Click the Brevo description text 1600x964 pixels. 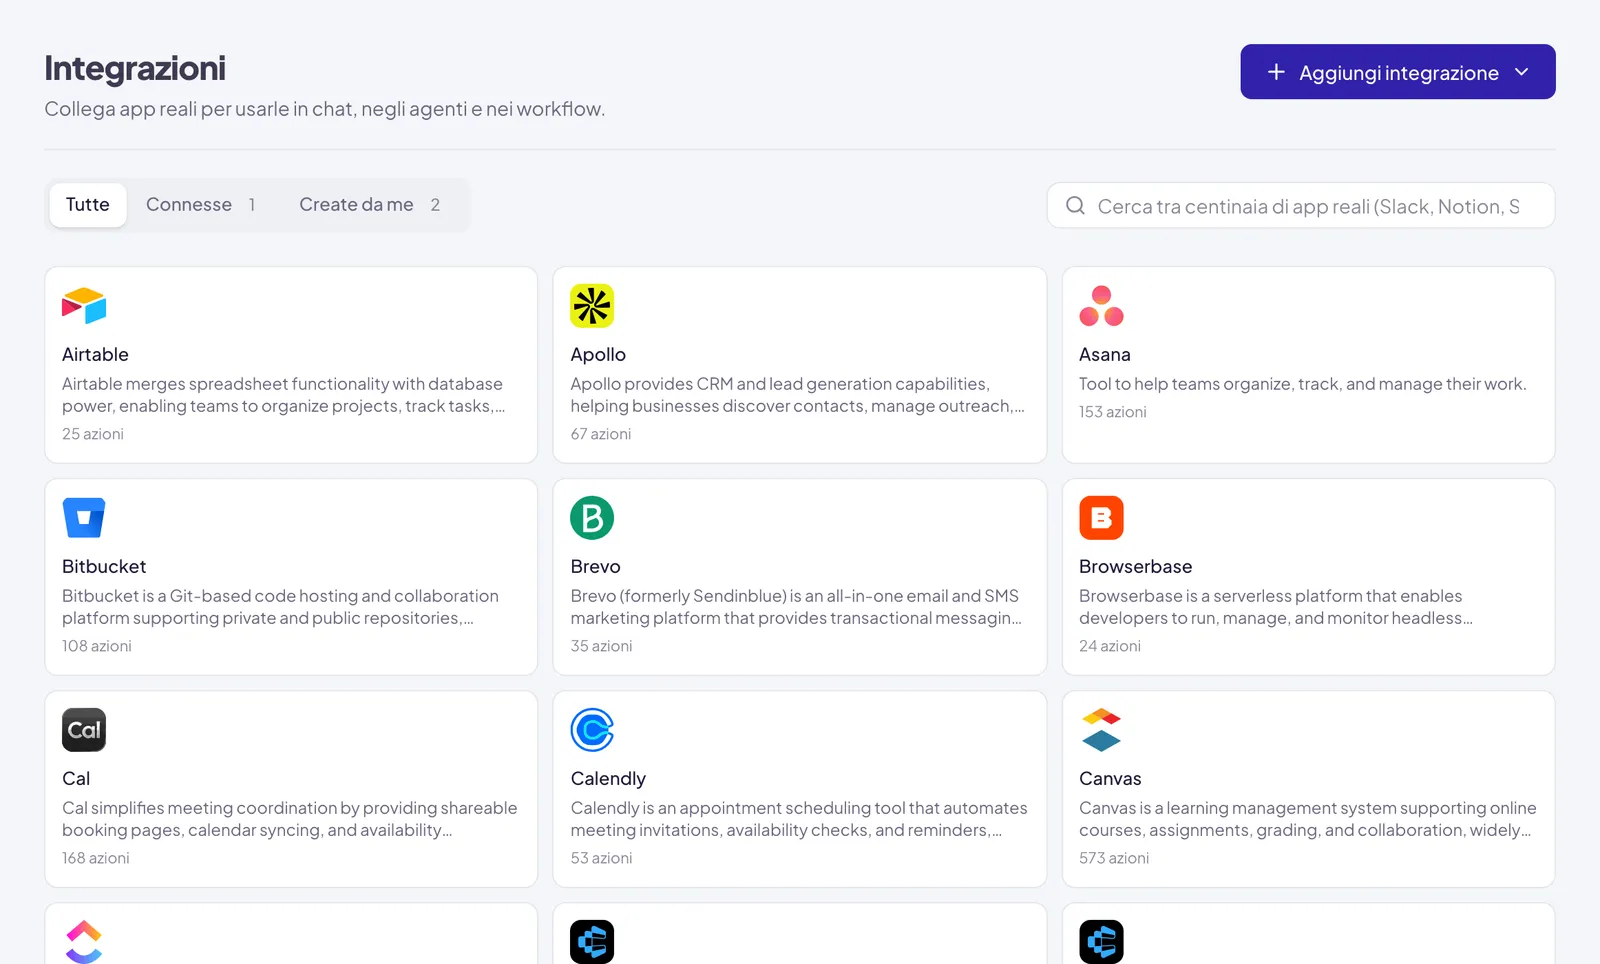(796, 607)
